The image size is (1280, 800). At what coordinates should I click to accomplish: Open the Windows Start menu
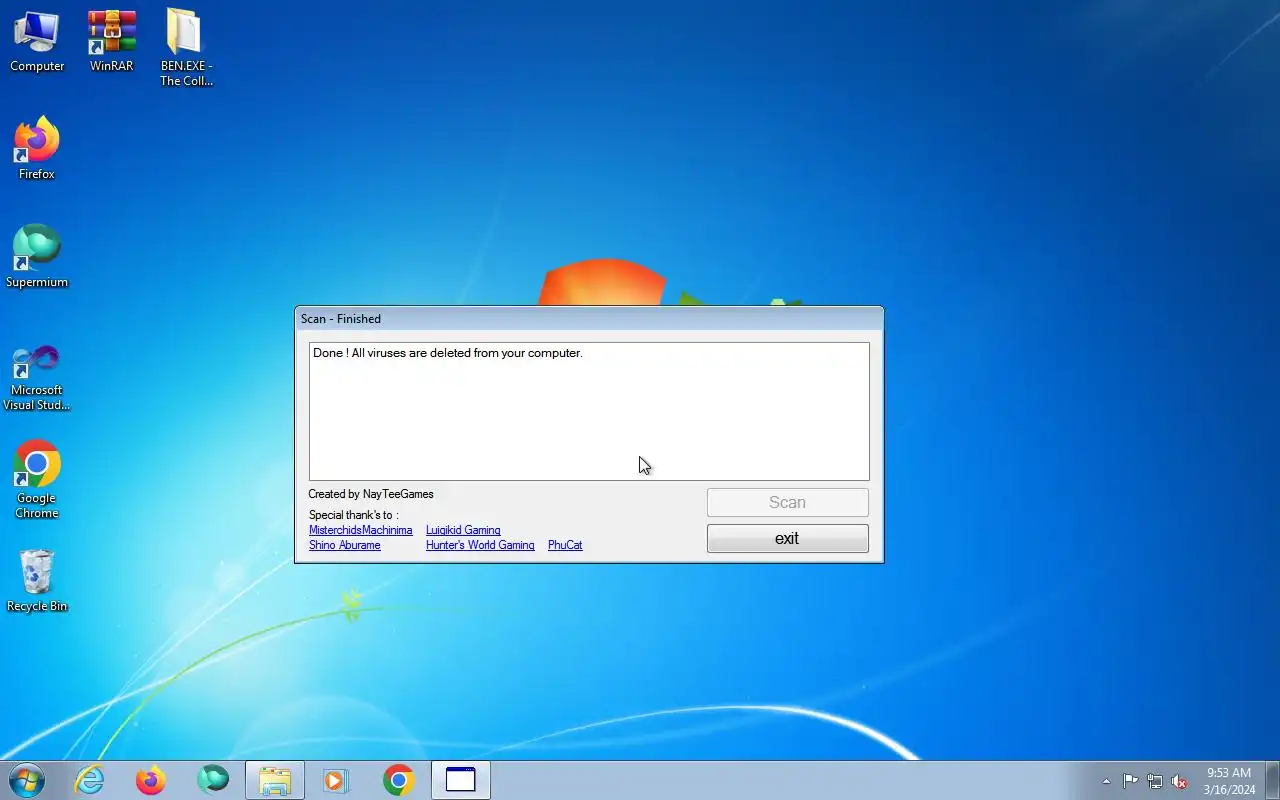27,780
